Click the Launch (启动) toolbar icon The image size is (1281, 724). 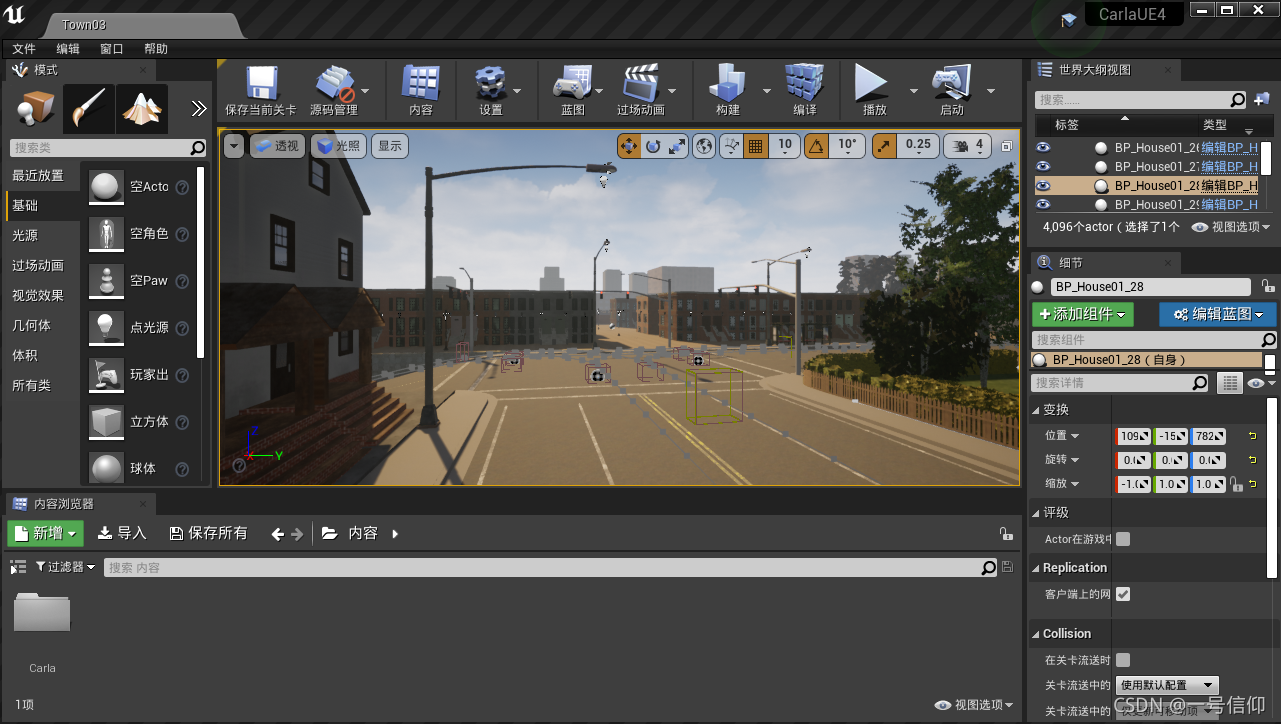tap(951, 84)
